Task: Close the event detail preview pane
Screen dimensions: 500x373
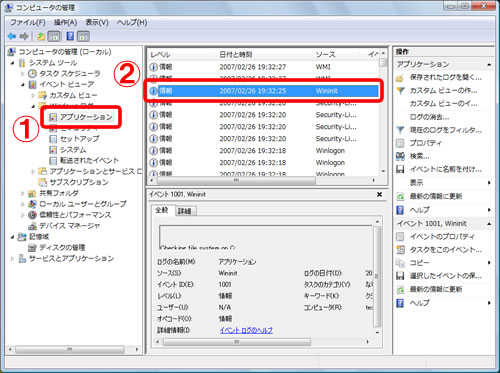Action: point(379,194)
